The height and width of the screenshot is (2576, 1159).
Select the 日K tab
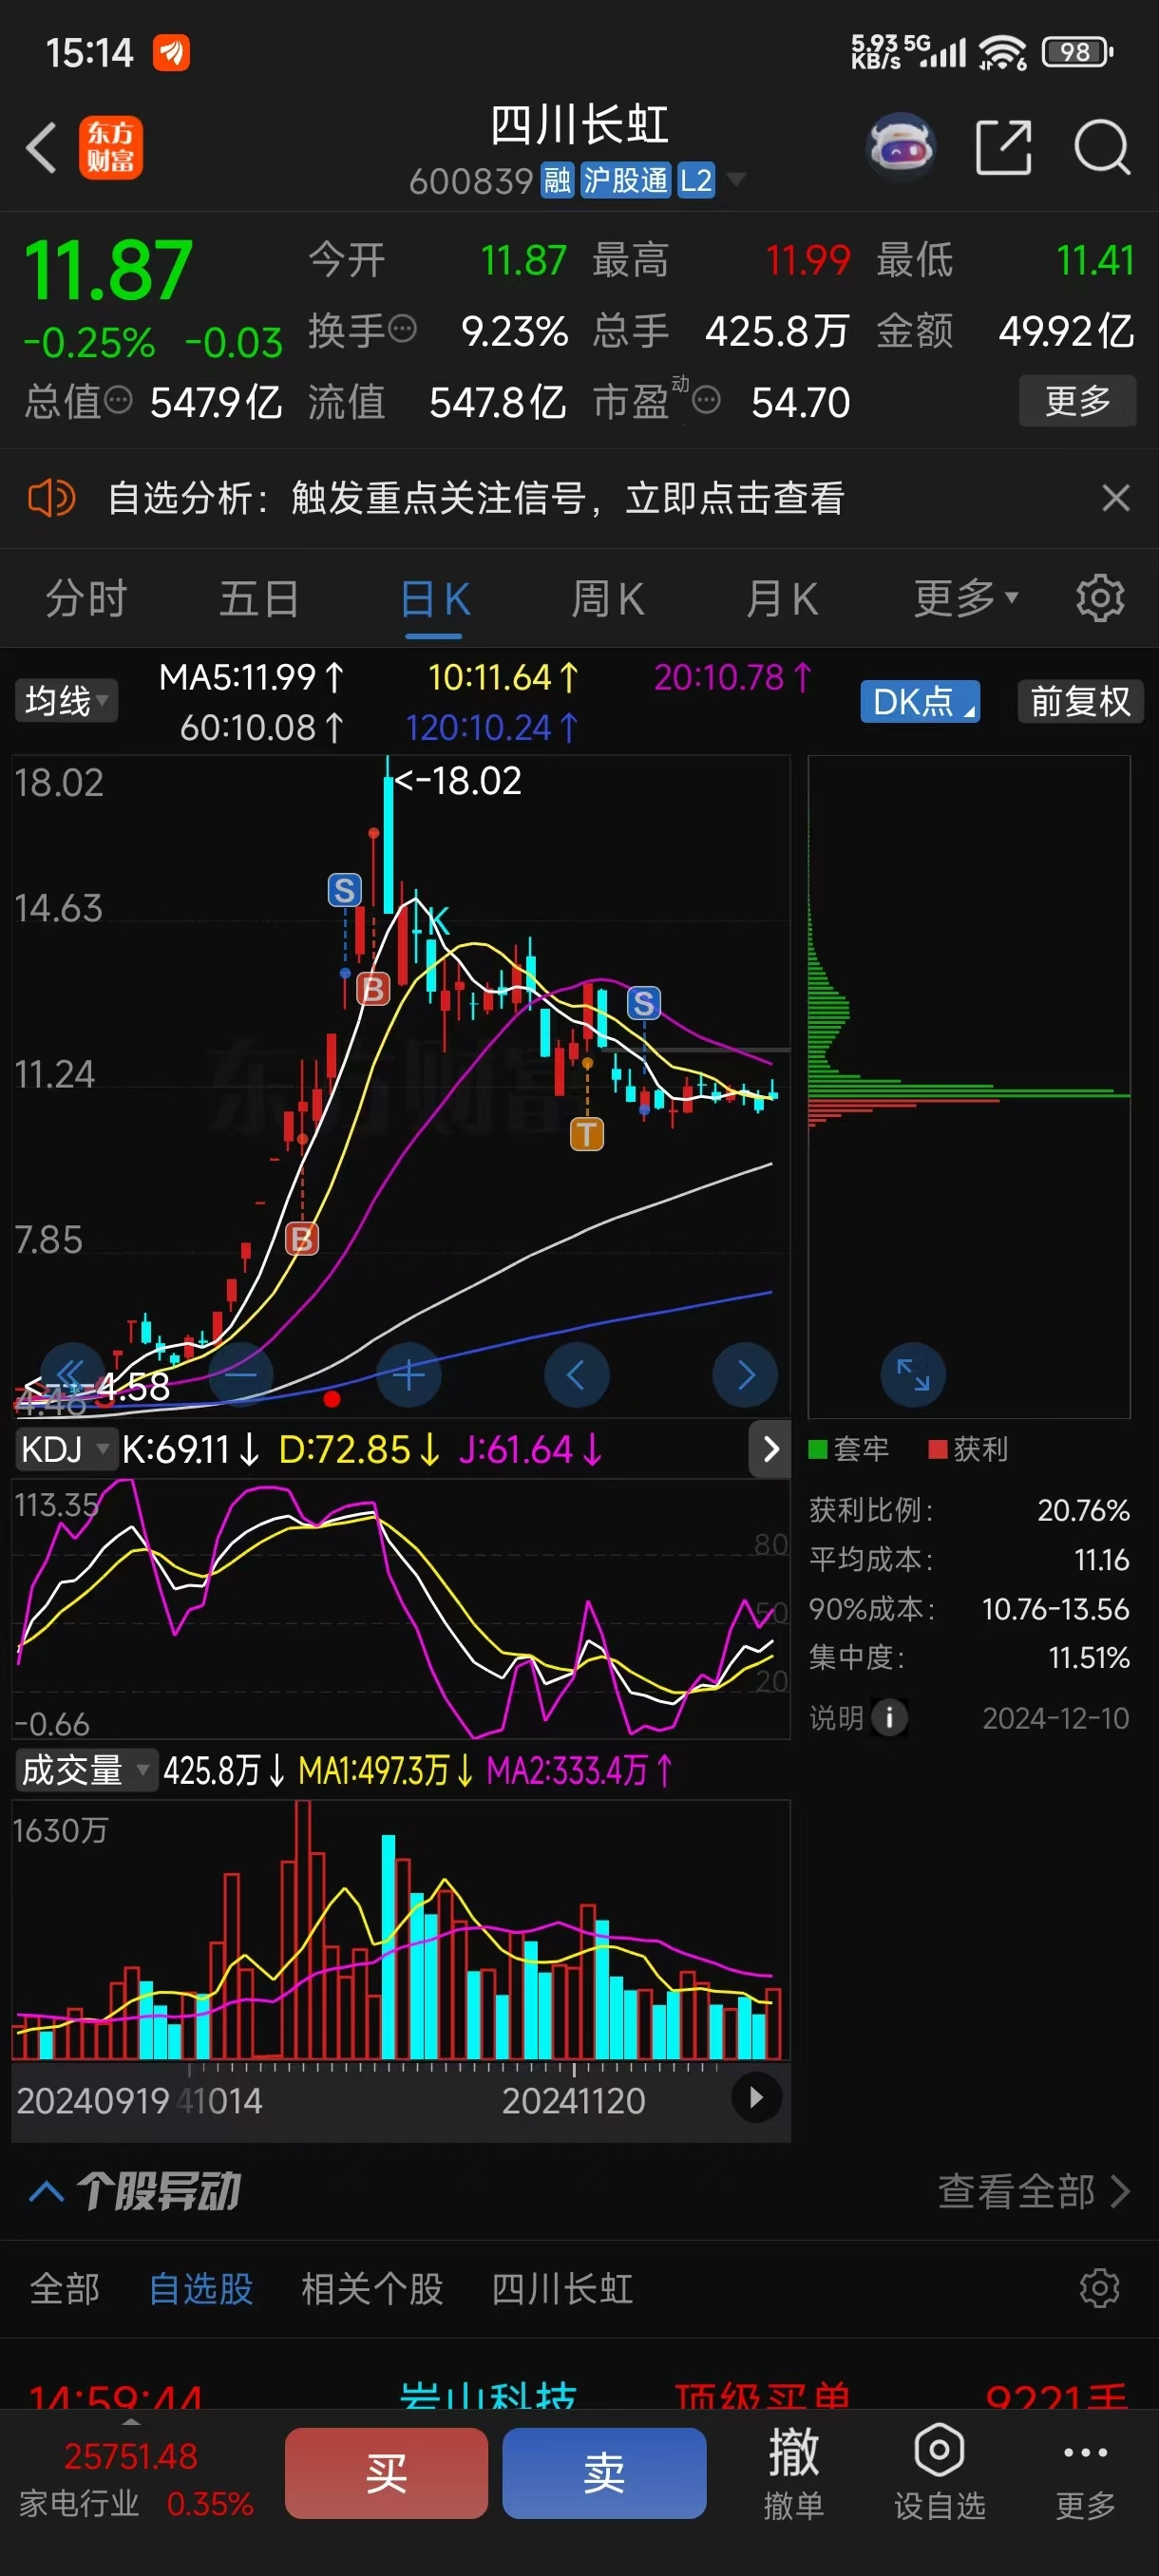[435, 598]
